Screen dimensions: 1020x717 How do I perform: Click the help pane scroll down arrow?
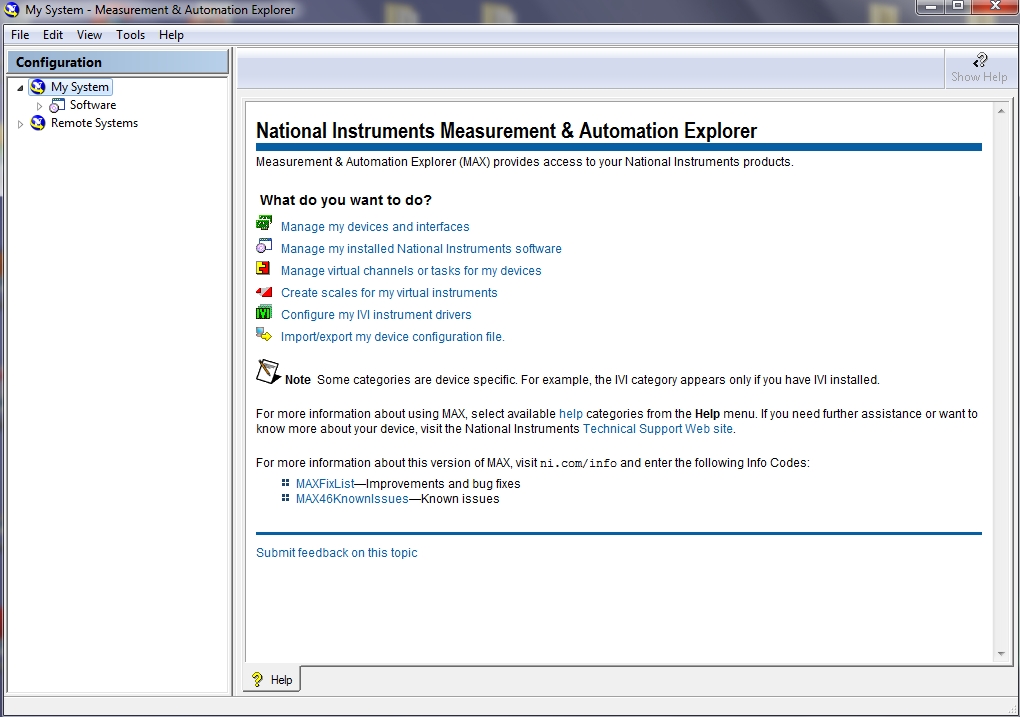click(1001, 654)
